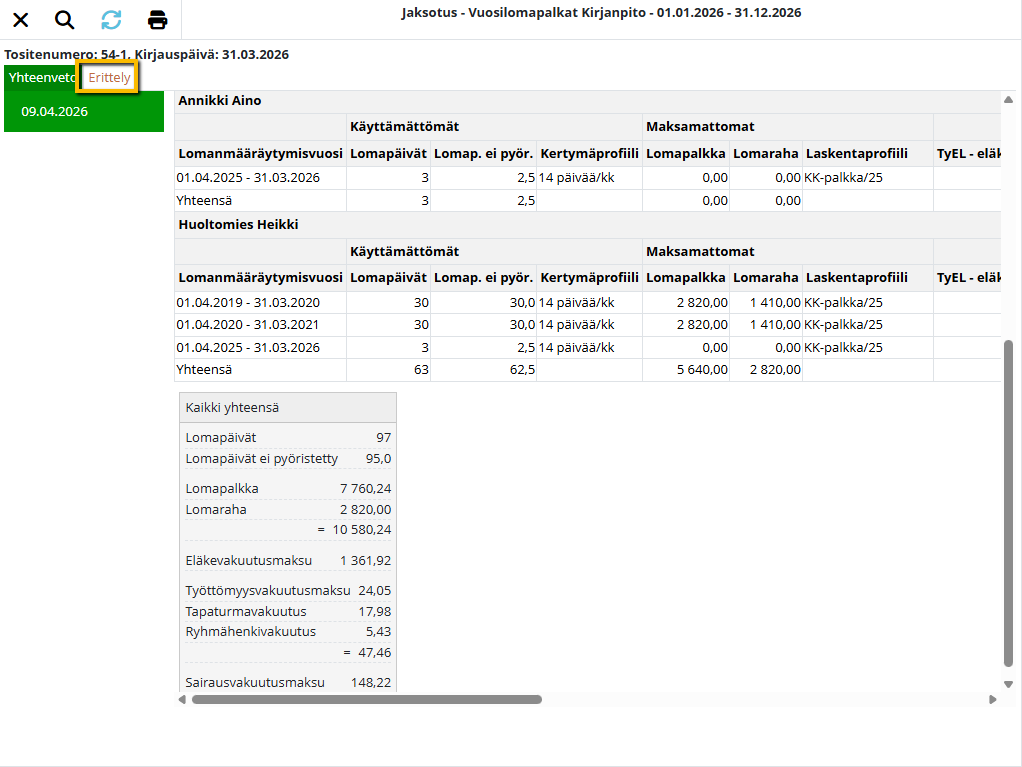This screenshot has width=1022, height=767.
Task: Click the 7 760,24 Lomapalkka summary value
Action: pyautogui.click(x=366, y=488)
